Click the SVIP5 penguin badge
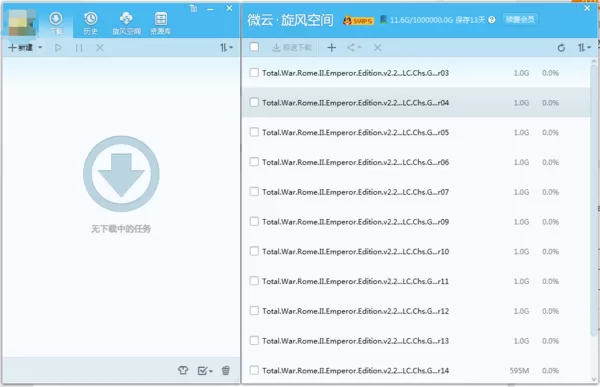Image resolution: width=600 pixels, height=387 pixels. 358,20
